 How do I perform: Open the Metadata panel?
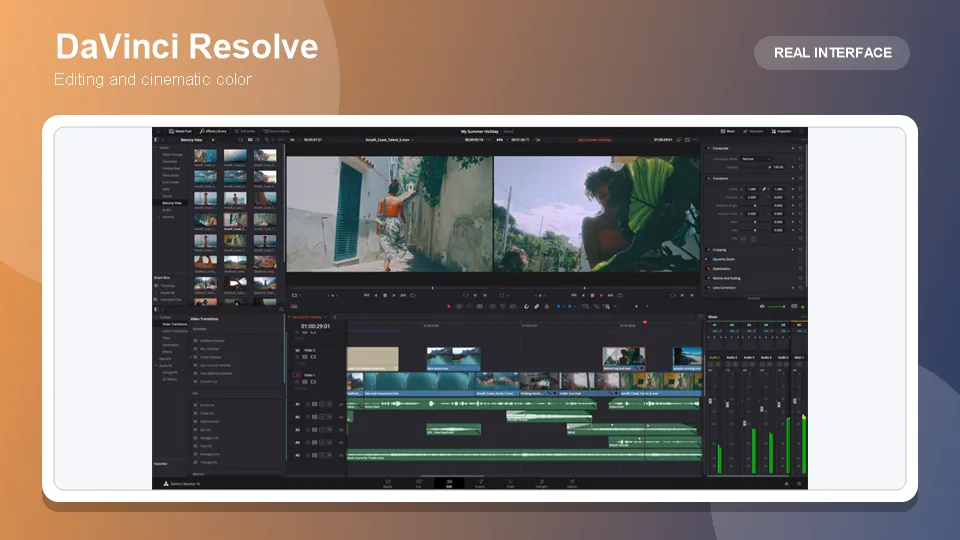tap(753, 131)
